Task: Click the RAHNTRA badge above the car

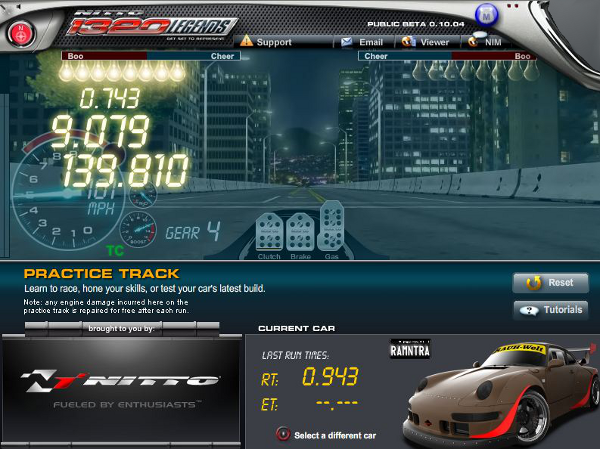Action: 409,348
